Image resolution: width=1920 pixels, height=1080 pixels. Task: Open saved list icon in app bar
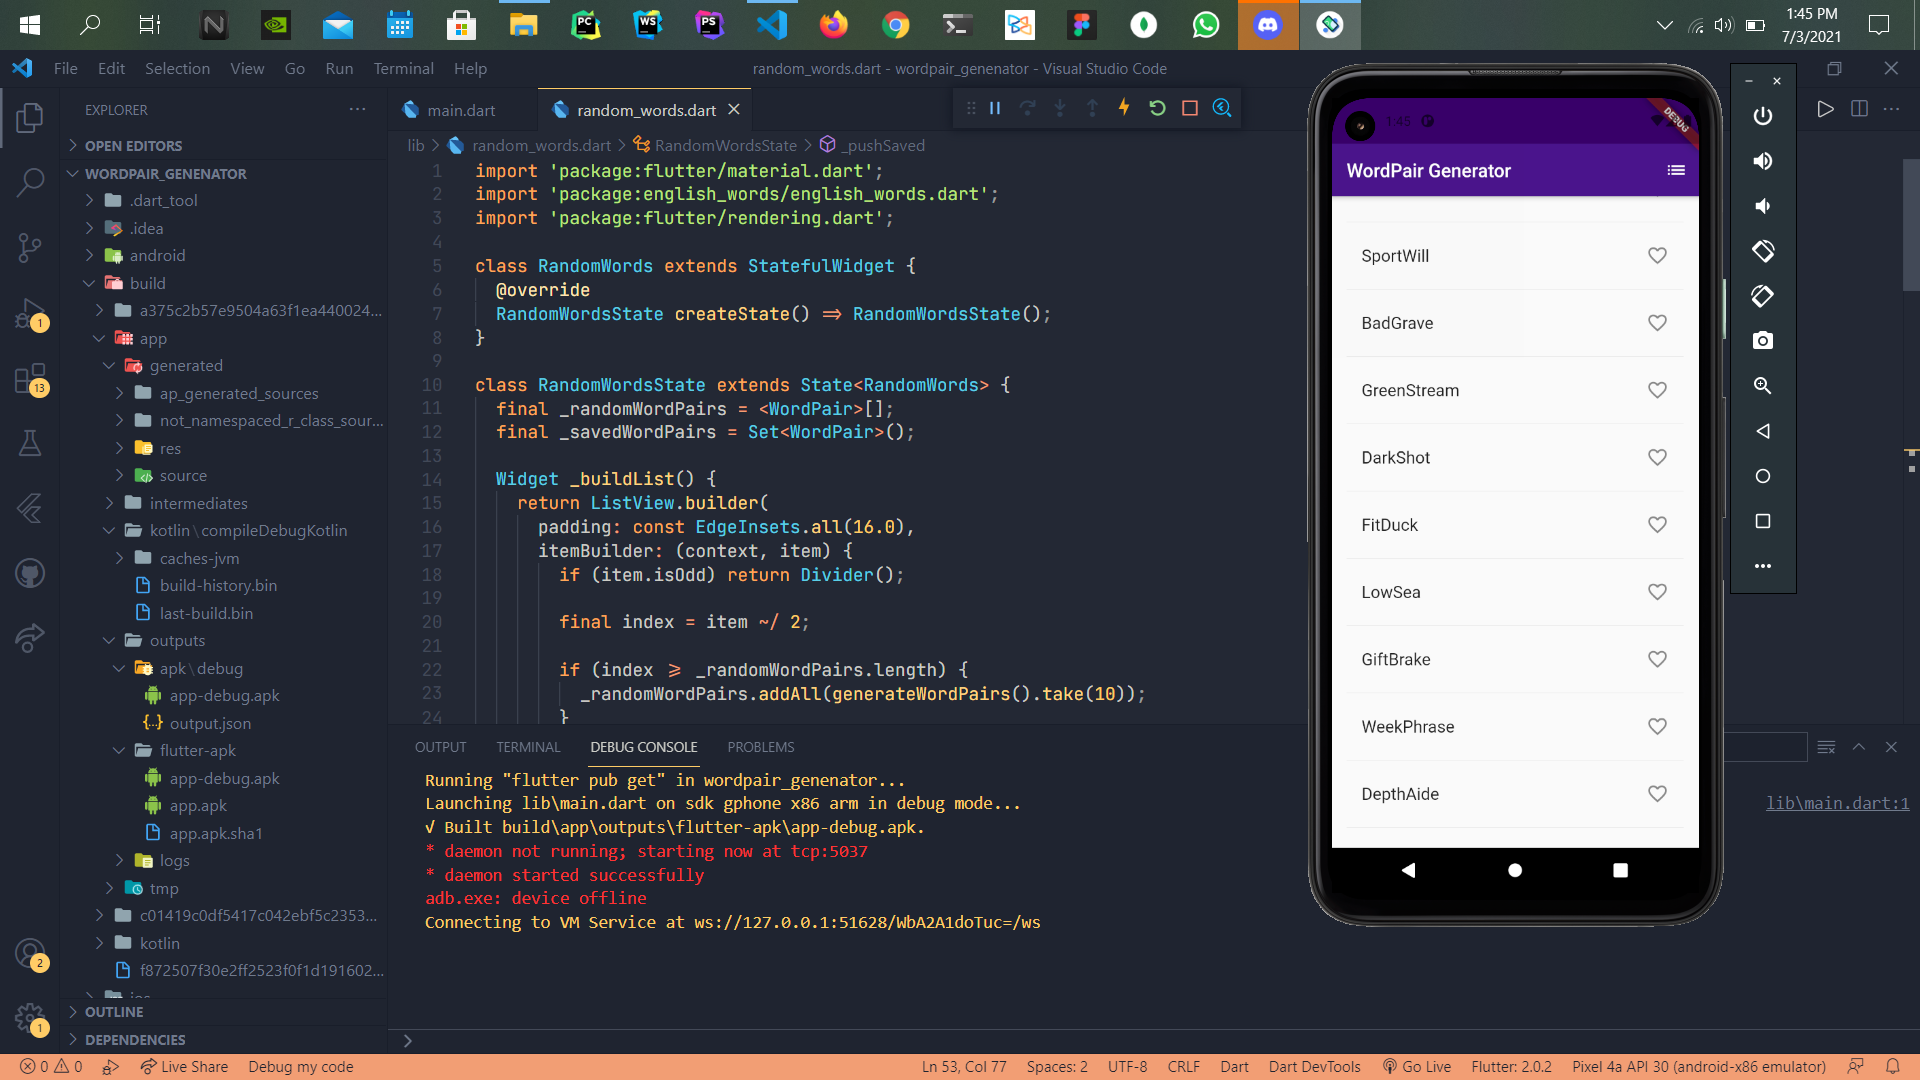(1676, 171)
